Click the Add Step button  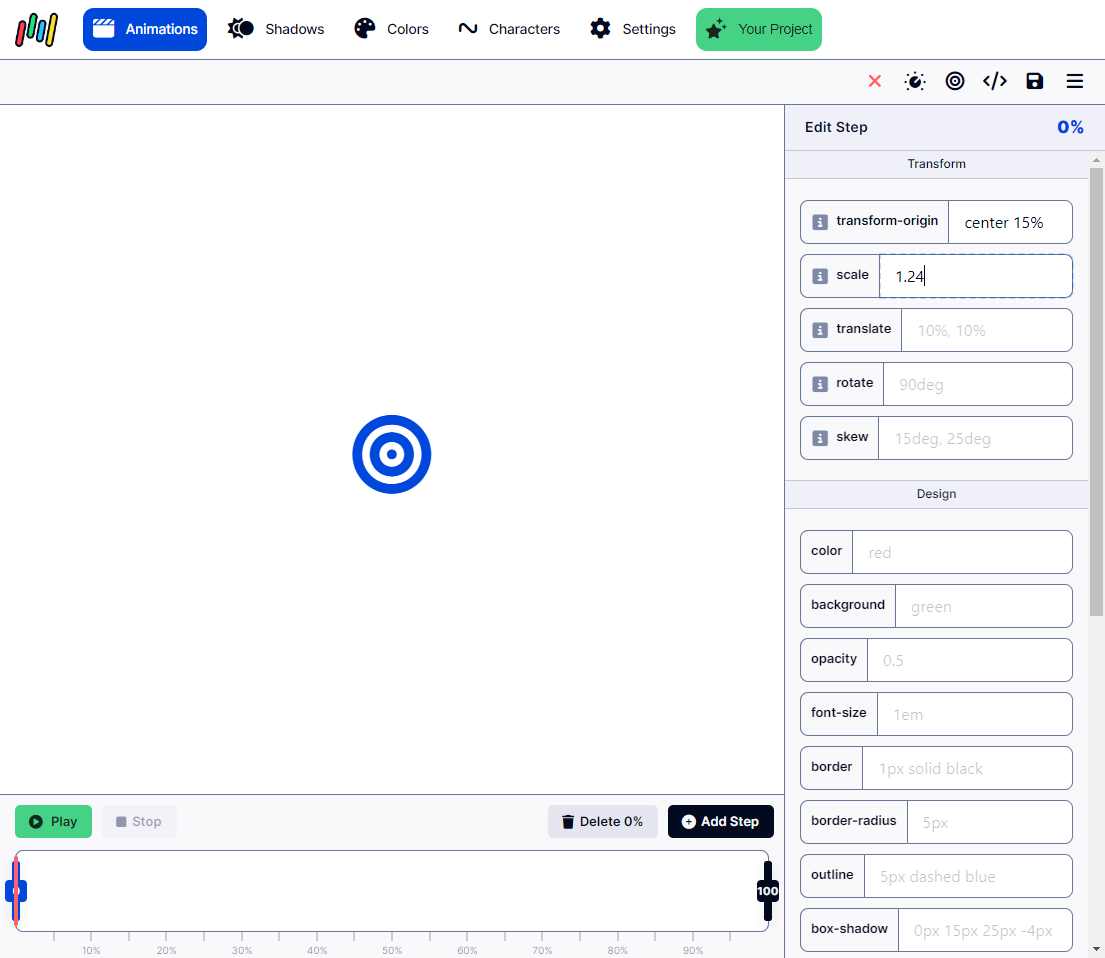720,821
